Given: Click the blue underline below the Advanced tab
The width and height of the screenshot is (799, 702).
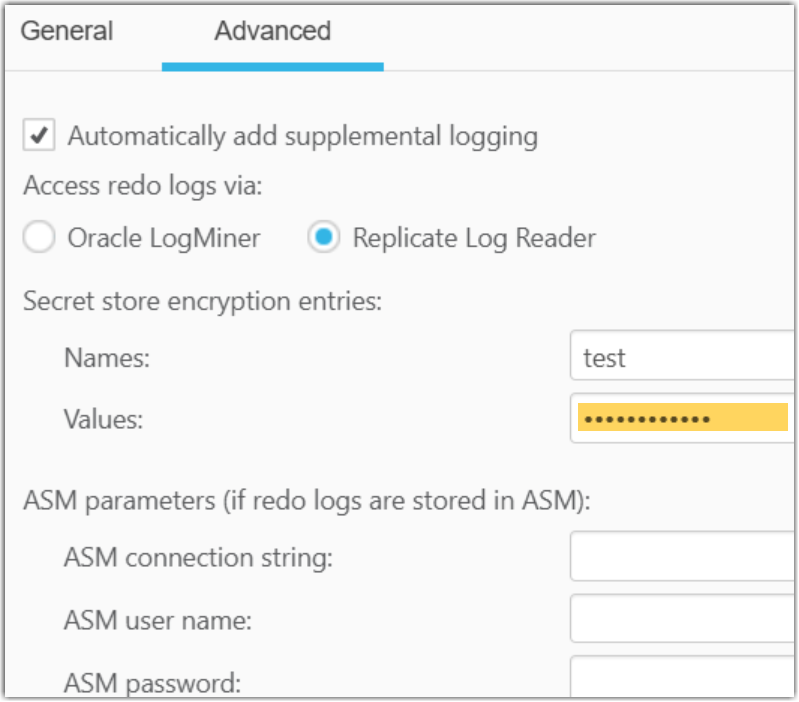Looking at the screenshot, I should point(272,67).
